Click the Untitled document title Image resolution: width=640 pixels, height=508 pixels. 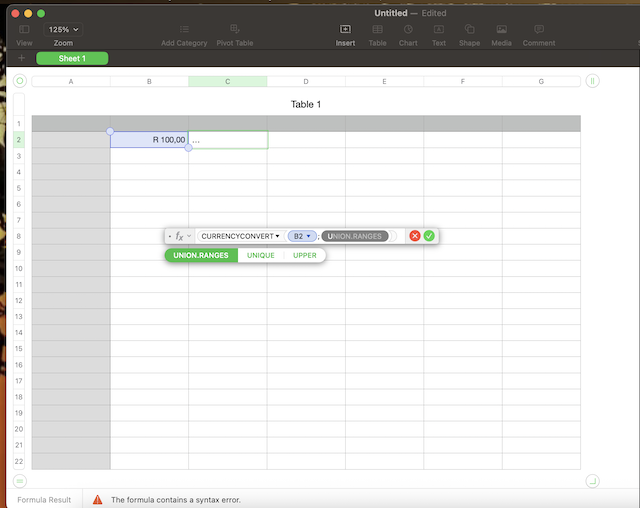tap(391, 13)
